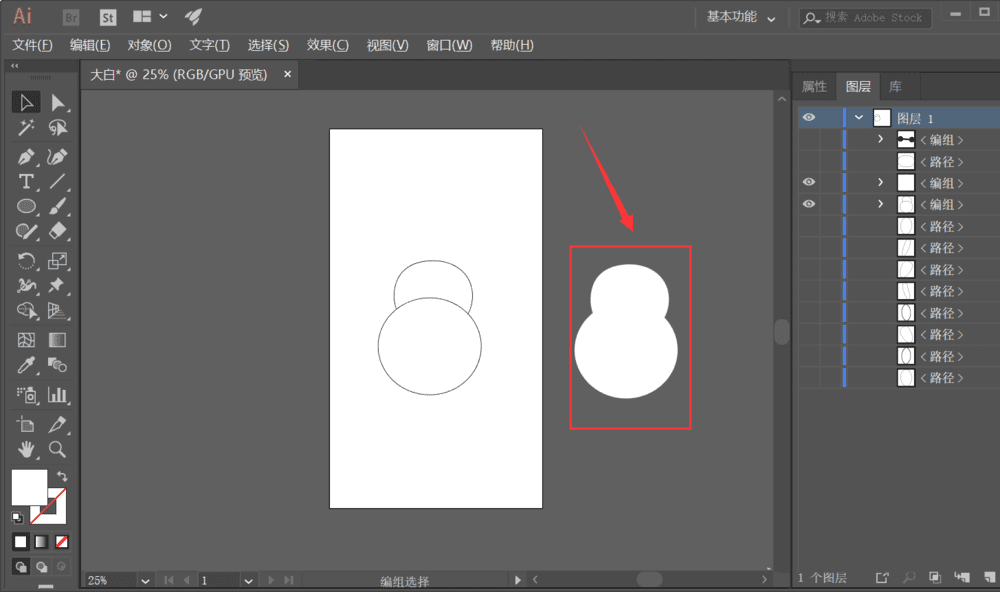Hide the 编组 row with white square thumbnail
Viewport: 1000px width, 592px height.
pos(809,182)
